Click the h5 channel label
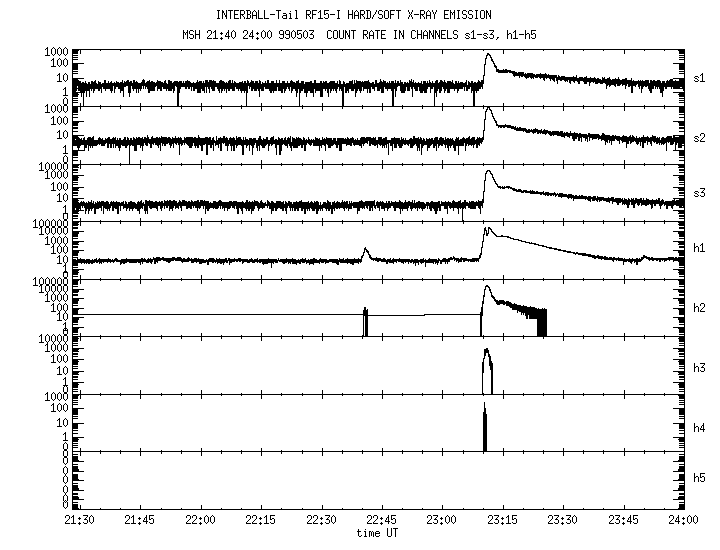Image resolution: width=720 pixels, height=550 pixels. click(700, 480)
